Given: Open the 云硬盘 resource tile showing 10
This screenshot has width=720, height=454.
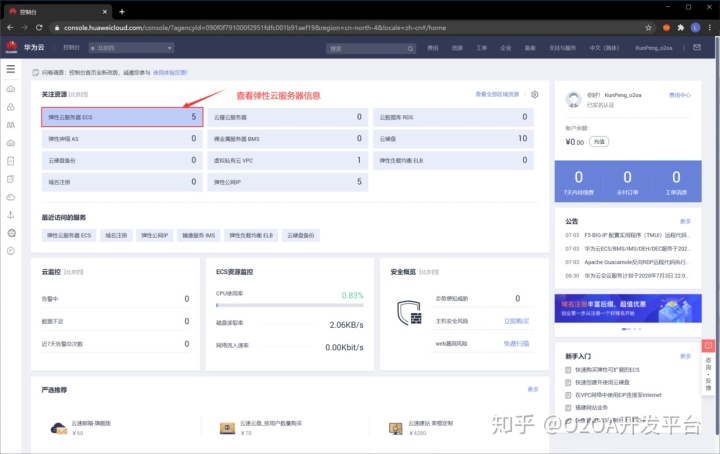Looking at the screenshot, I should pos(453,139).
